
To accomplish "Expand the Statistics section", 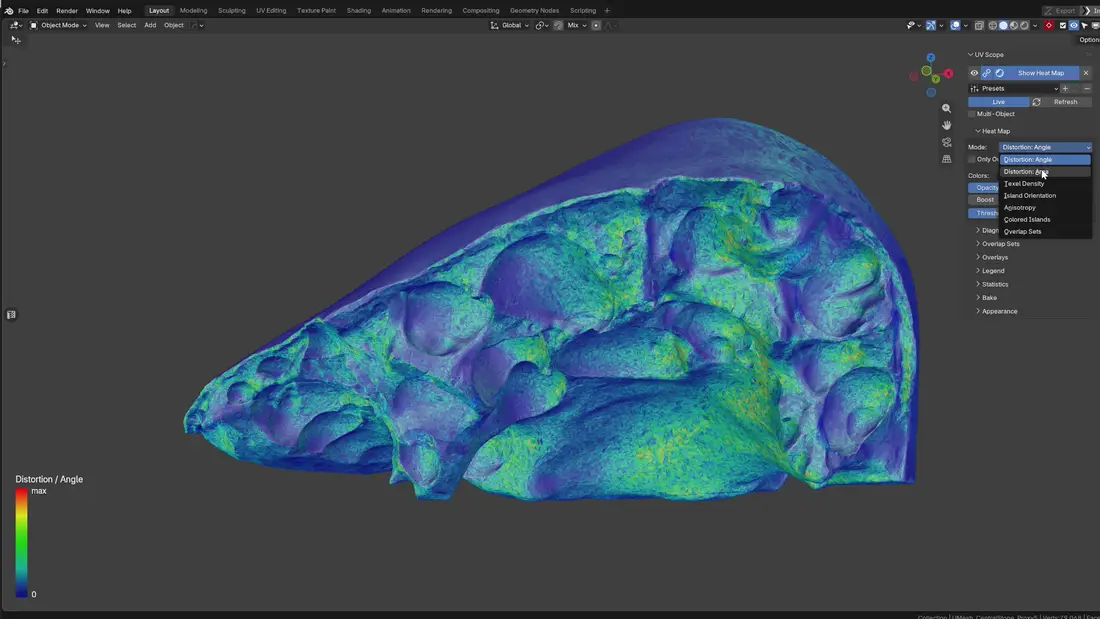I will (992, 284).
